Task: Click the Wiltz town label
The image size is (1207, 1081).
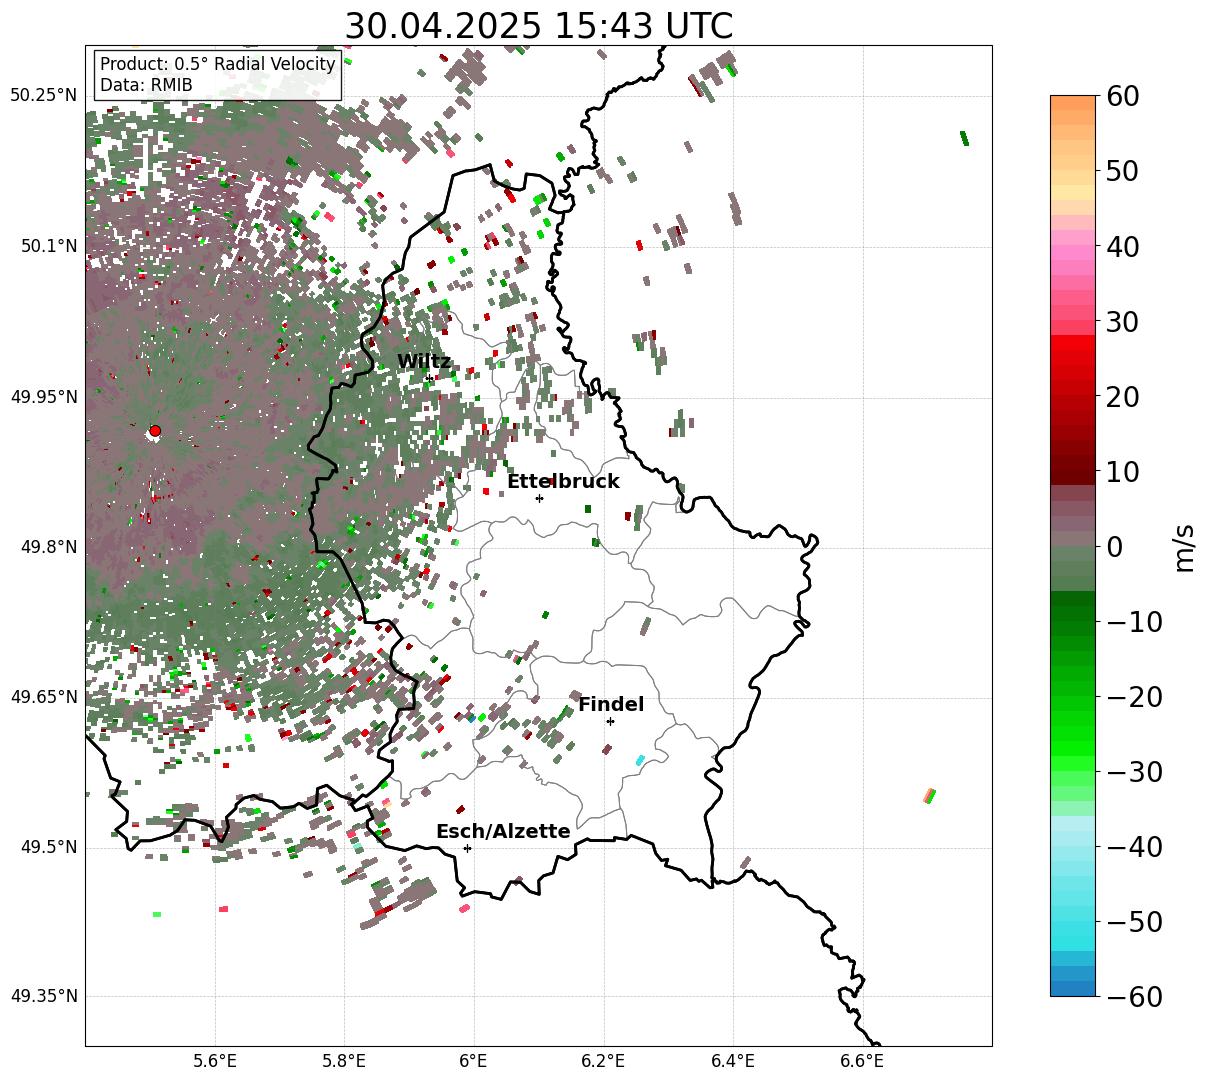Action: tap(424, 362)
